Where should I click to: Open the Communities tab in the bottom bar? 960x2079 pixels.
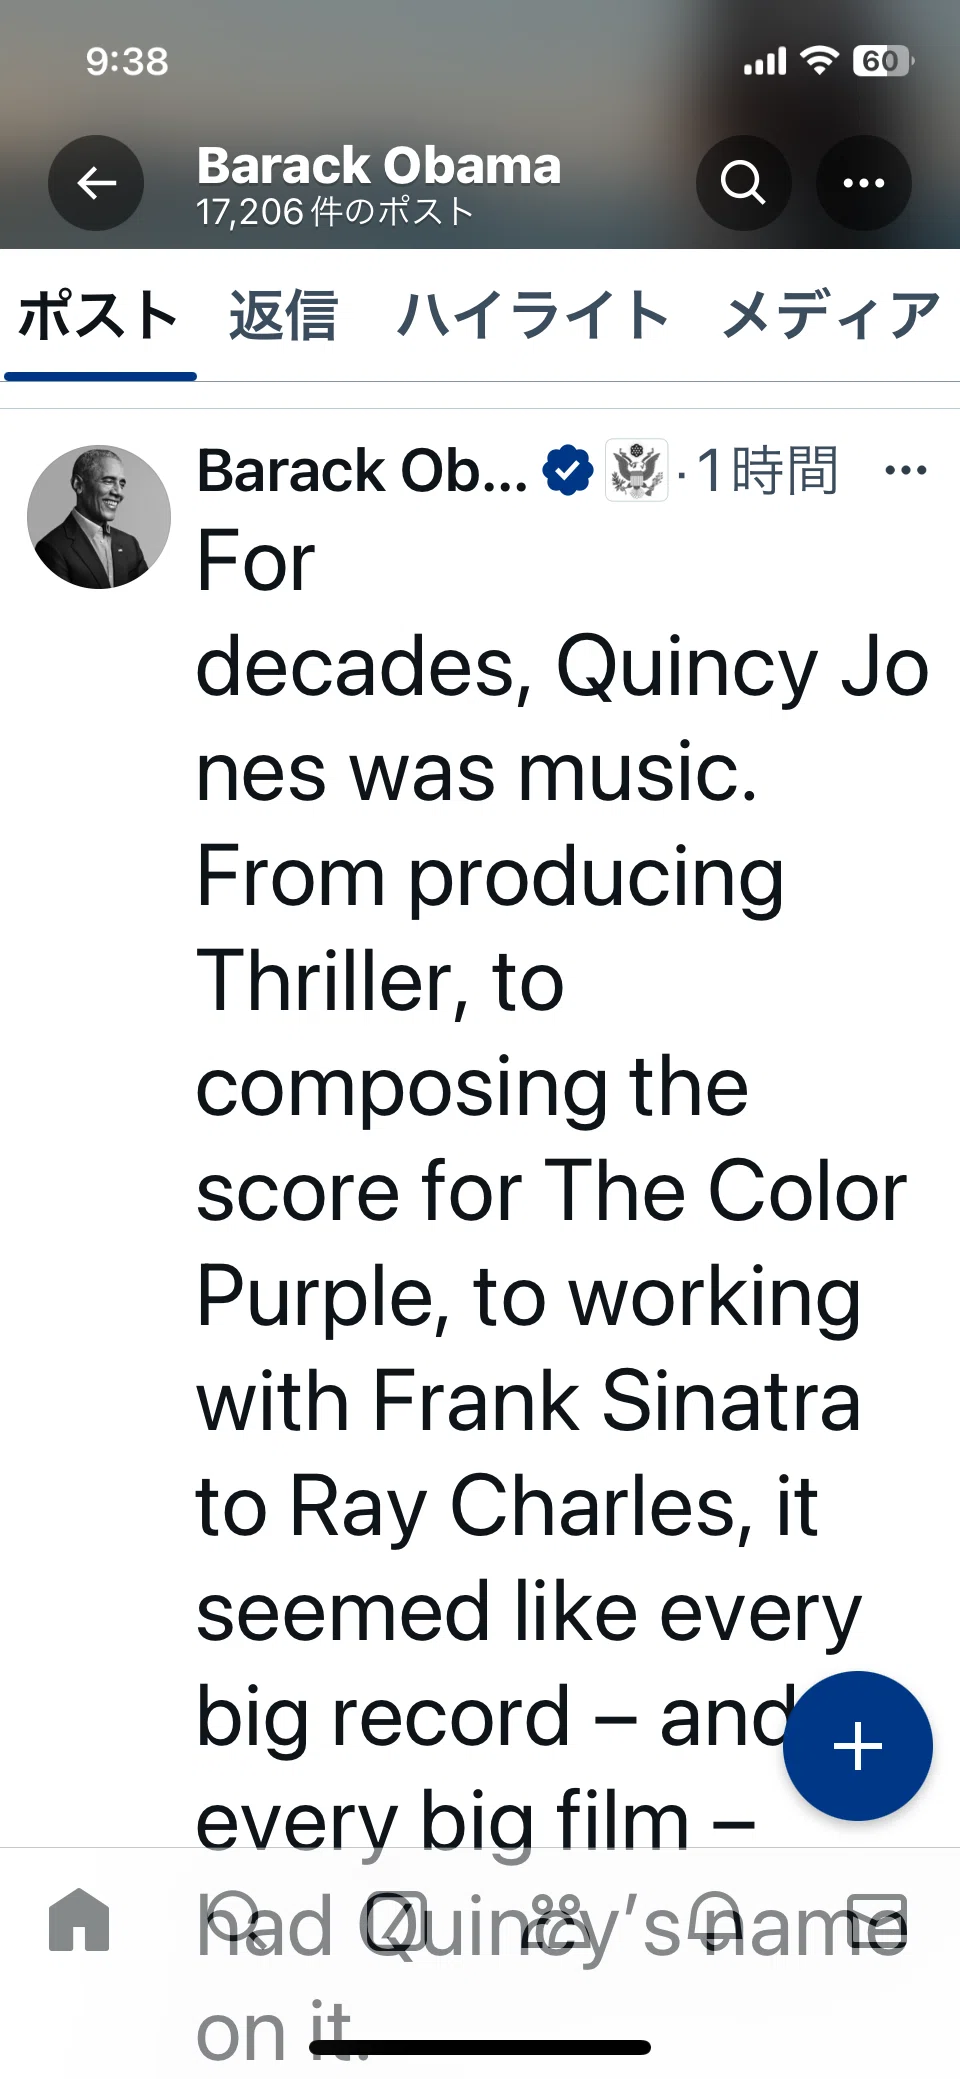click(x=556, y=1920)
